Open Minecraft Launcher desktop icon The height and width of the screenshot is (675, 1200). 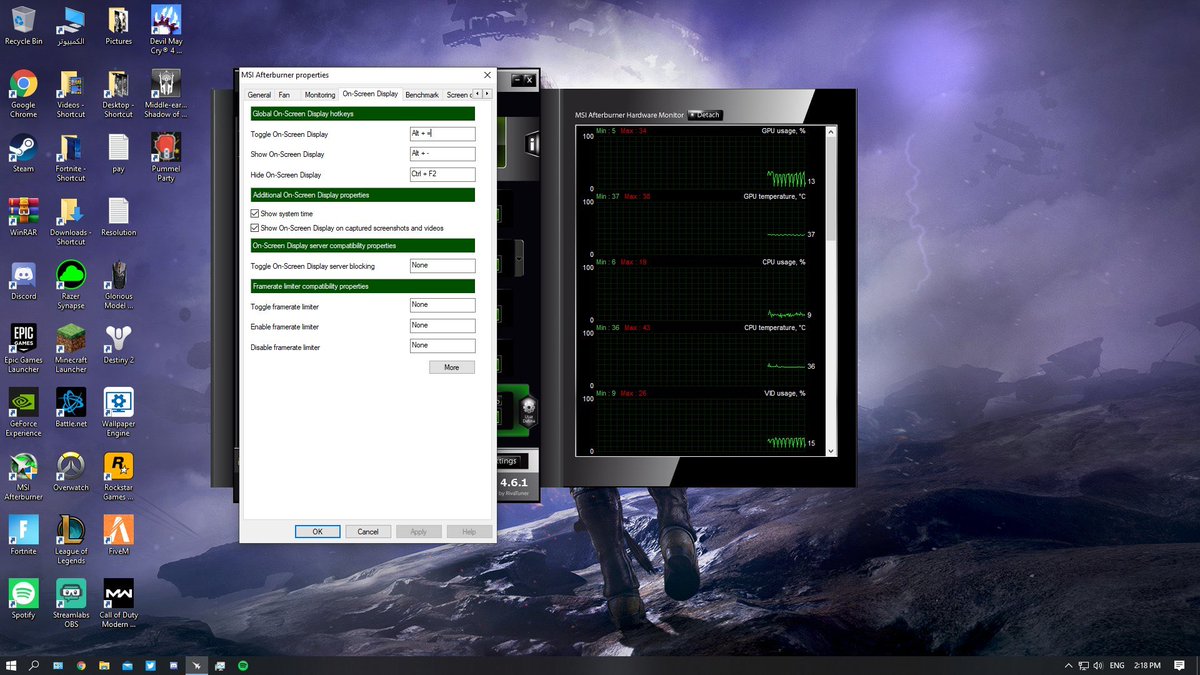pyautogui.click(x=71, y=348)
